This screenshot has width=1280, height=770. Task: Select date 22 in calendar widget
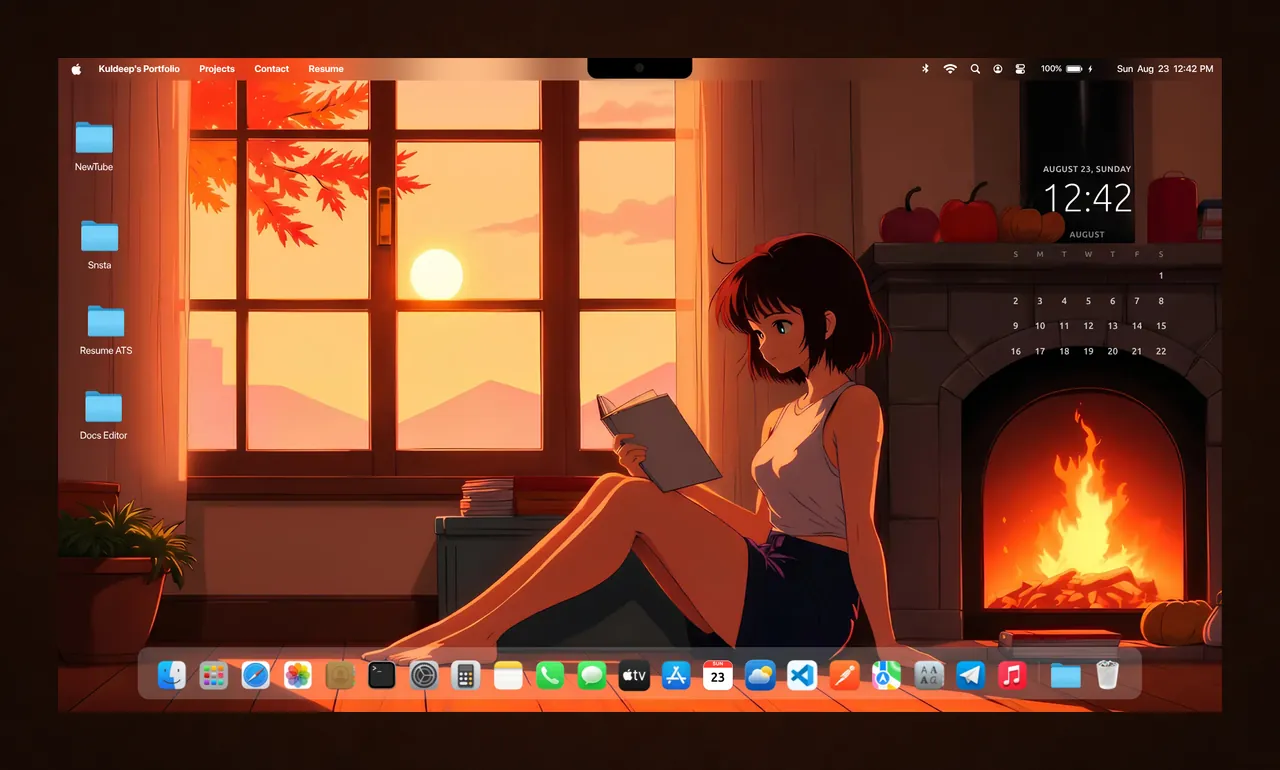(x=1161, y=352)
